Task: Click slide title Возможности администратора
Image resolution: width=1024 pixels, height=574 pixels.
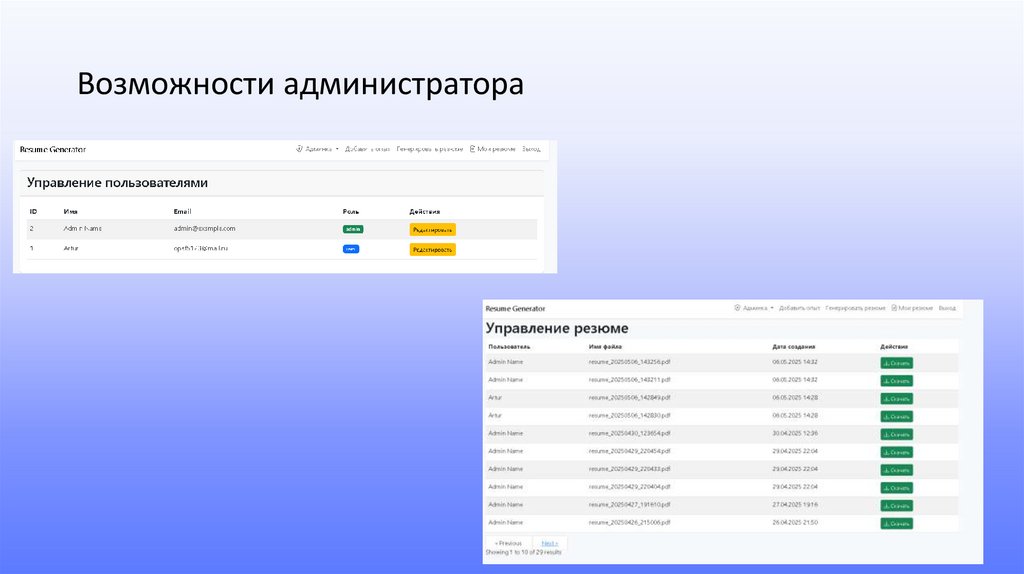Action: pyautogui.click(x=300, y=84)
